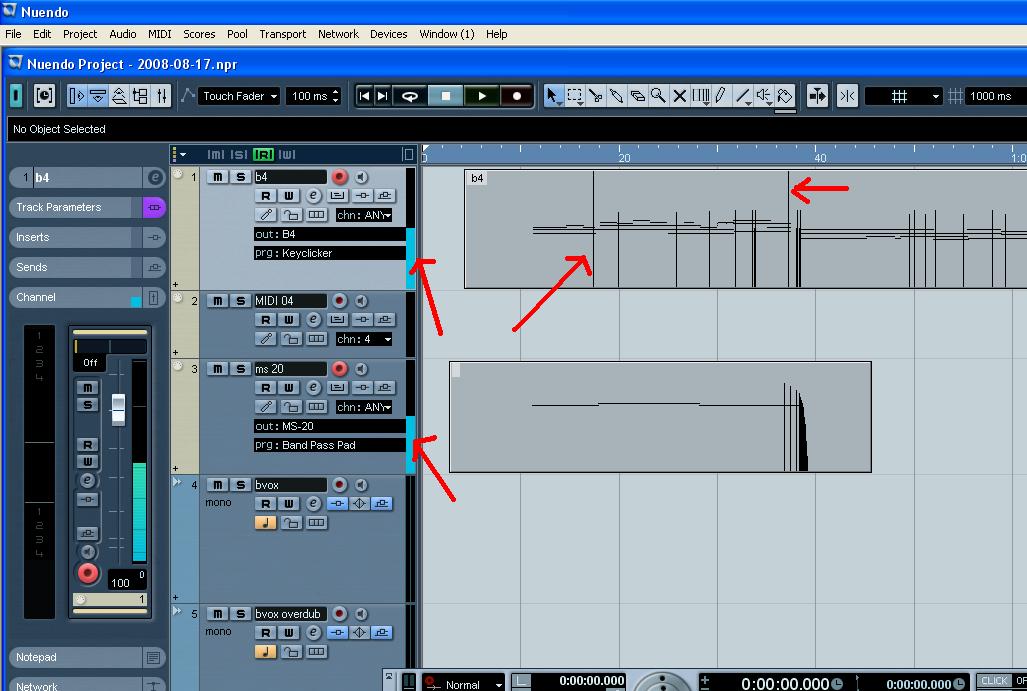Select the Split scissors tool

pos(596,96)
